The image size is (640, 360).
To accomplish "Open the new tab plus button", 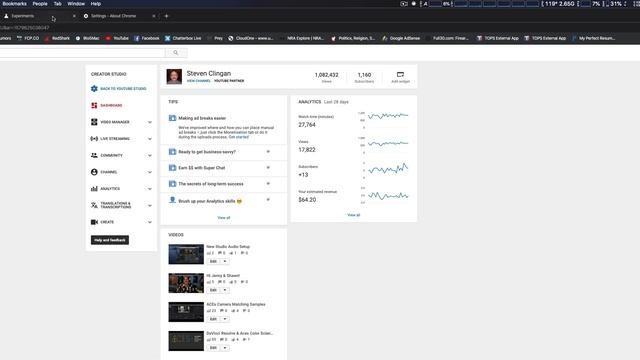I will pyautogui.click(x=167, y=16).
